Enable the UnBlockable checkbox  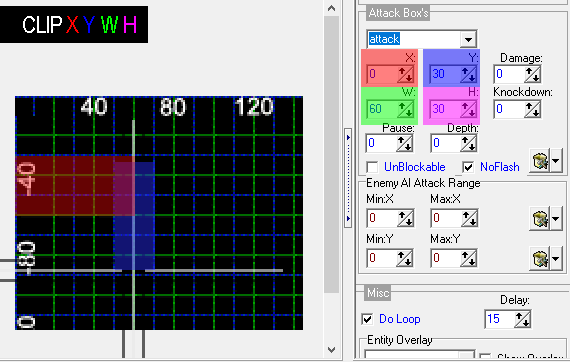[x=372, y=167]
